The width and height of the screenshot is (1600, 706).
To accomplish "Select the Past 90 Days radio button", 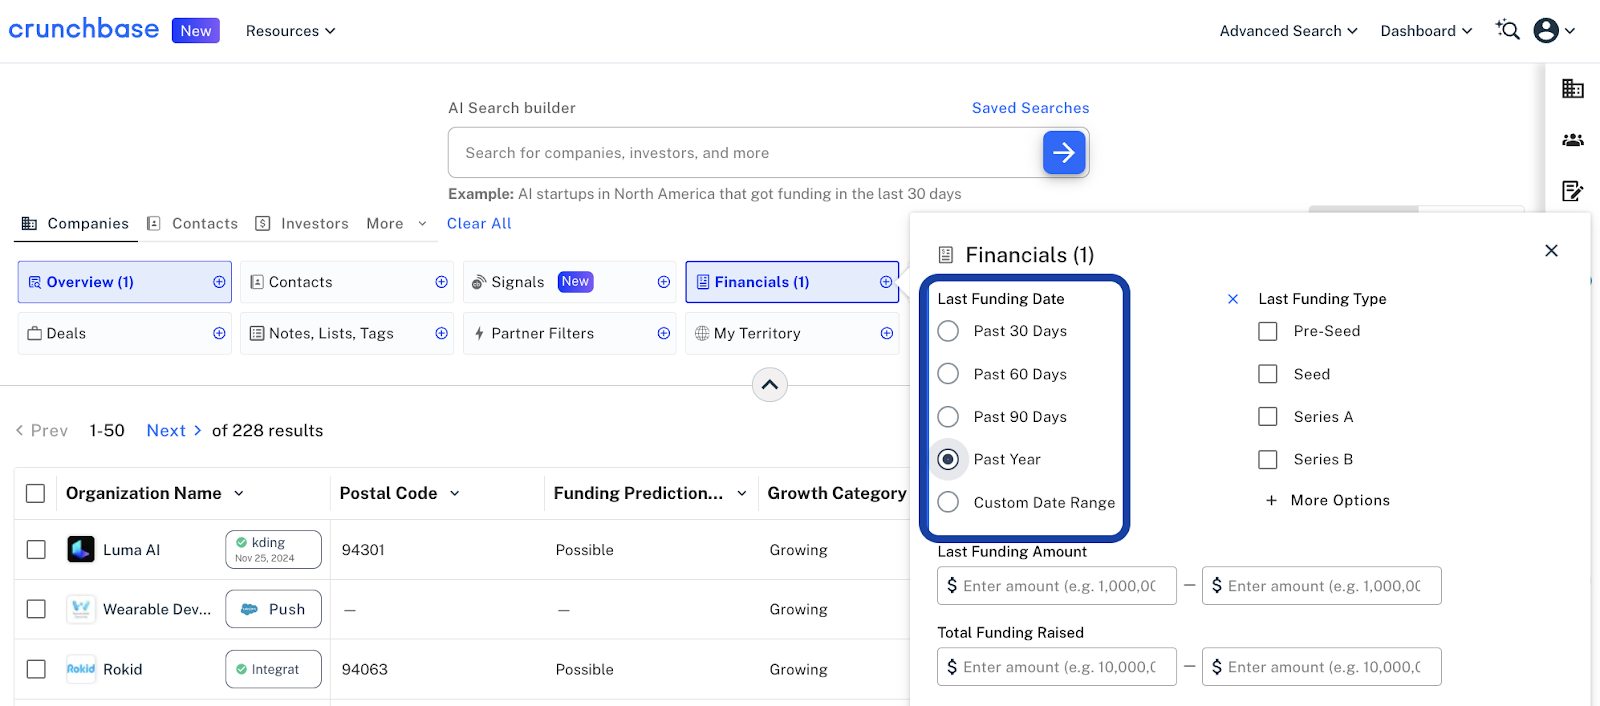I will (x=948, y=417).
